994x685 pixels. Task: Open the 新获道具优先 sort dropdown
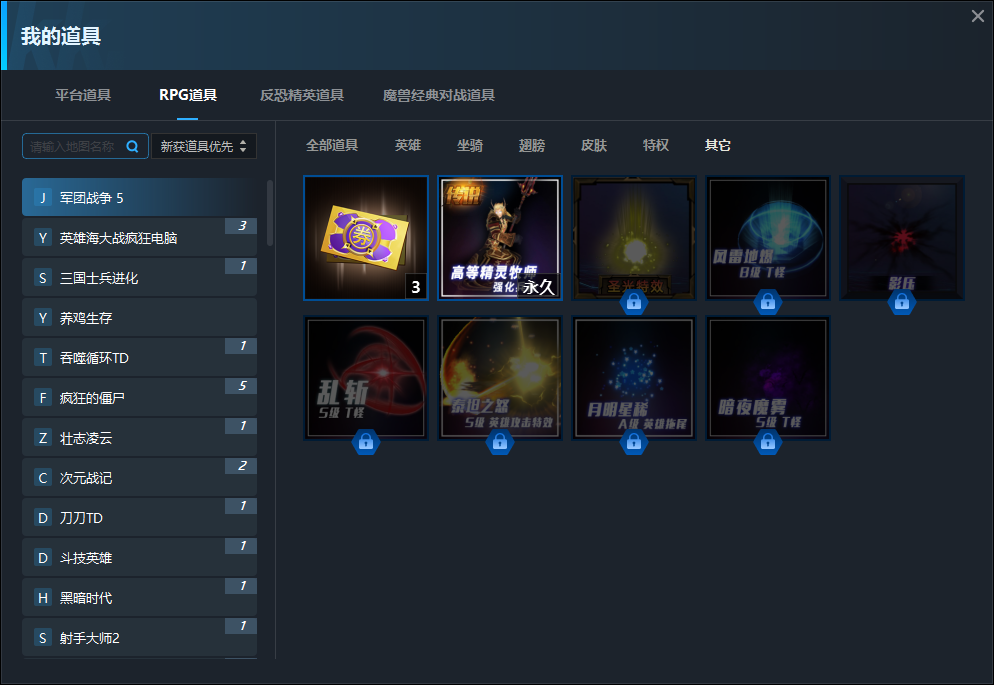click(x=204, y=146)
